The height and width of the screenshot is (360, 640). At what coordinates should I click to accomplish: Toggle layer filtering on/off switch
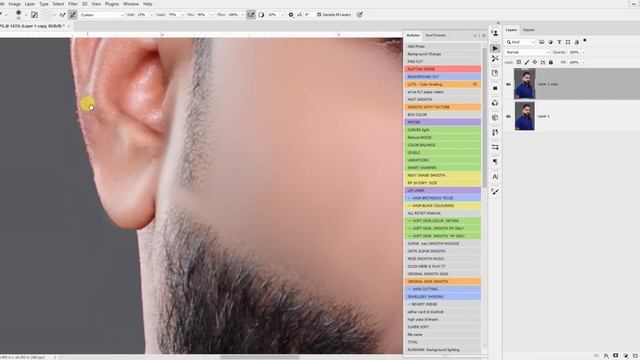(x=585, y=40)
